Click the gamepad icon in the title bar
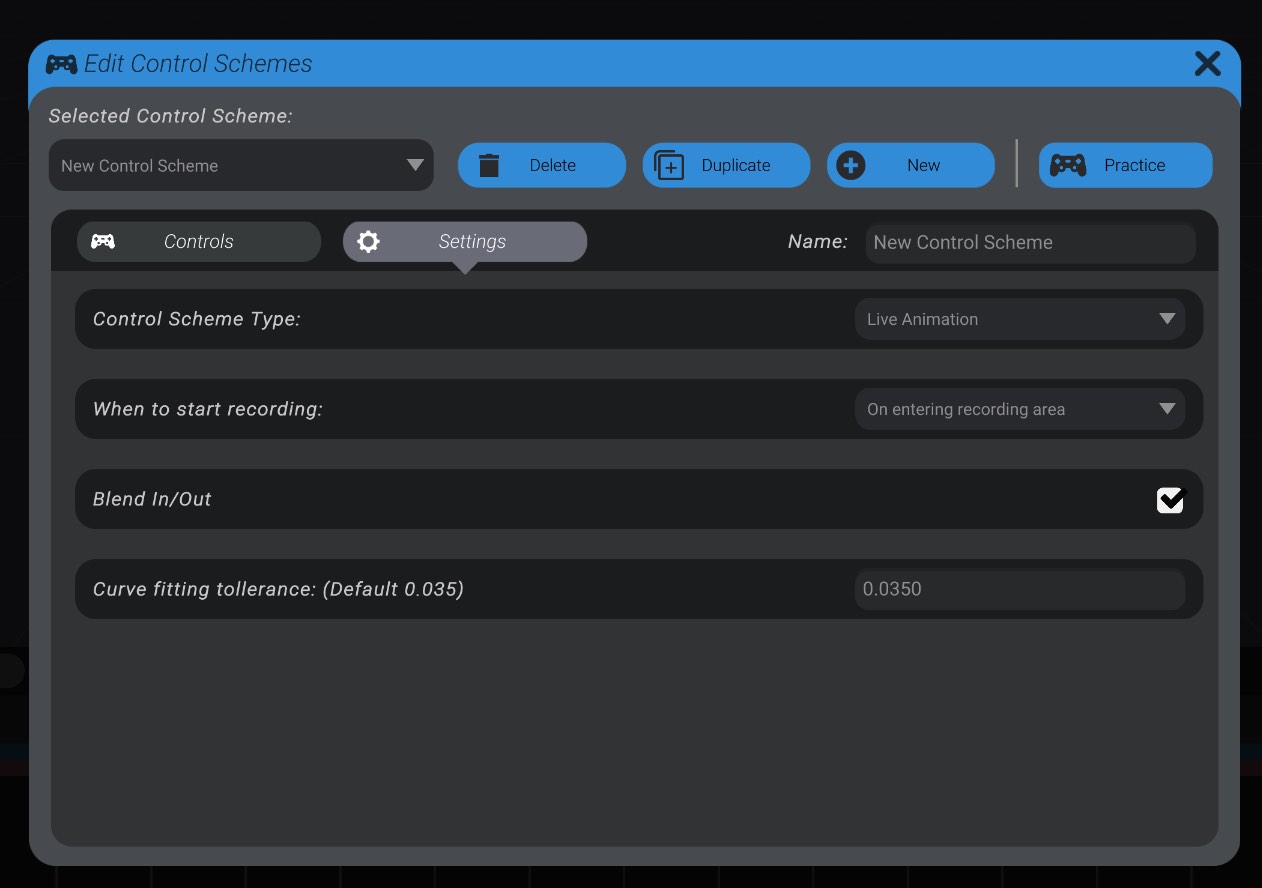This screenshot has width=1262, height=888. pos(62,63)
